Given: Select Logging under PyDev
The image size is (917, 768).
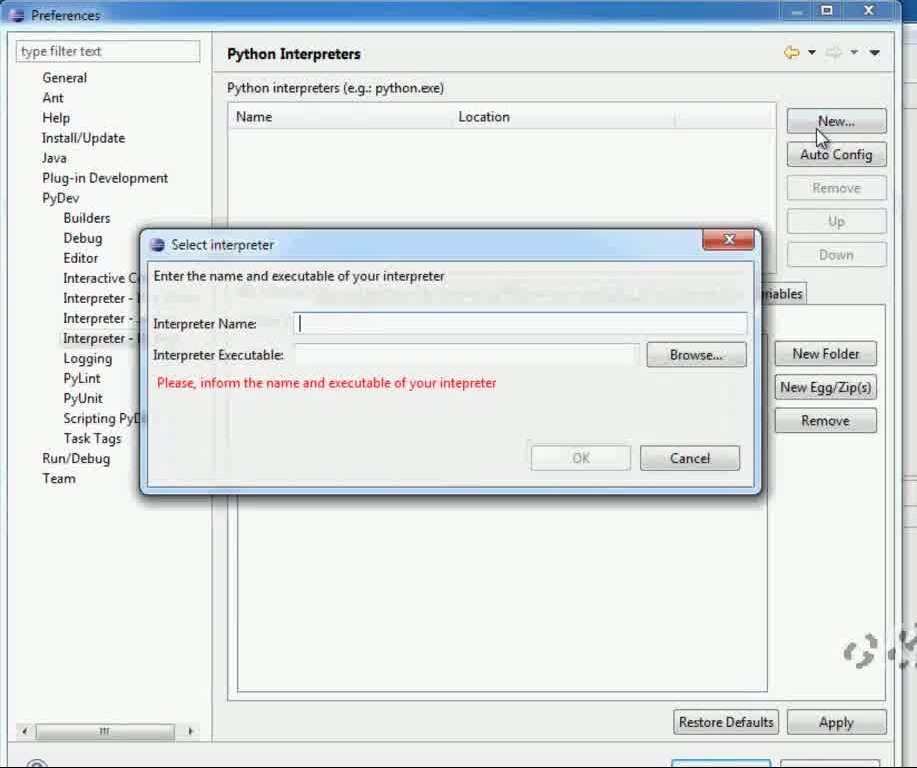Looking at the screenshot, I should (x=88, y=359).
